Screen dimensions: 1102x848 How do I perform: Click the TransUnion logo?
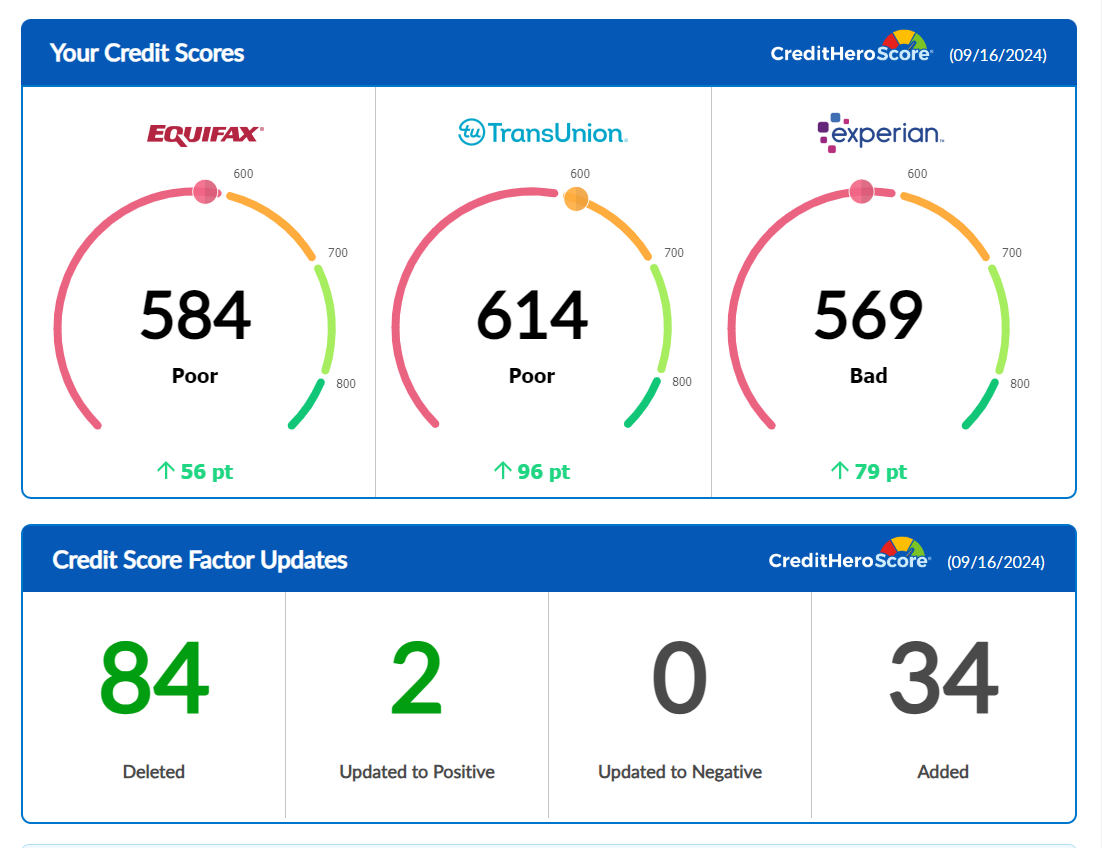tap(543, 132)
